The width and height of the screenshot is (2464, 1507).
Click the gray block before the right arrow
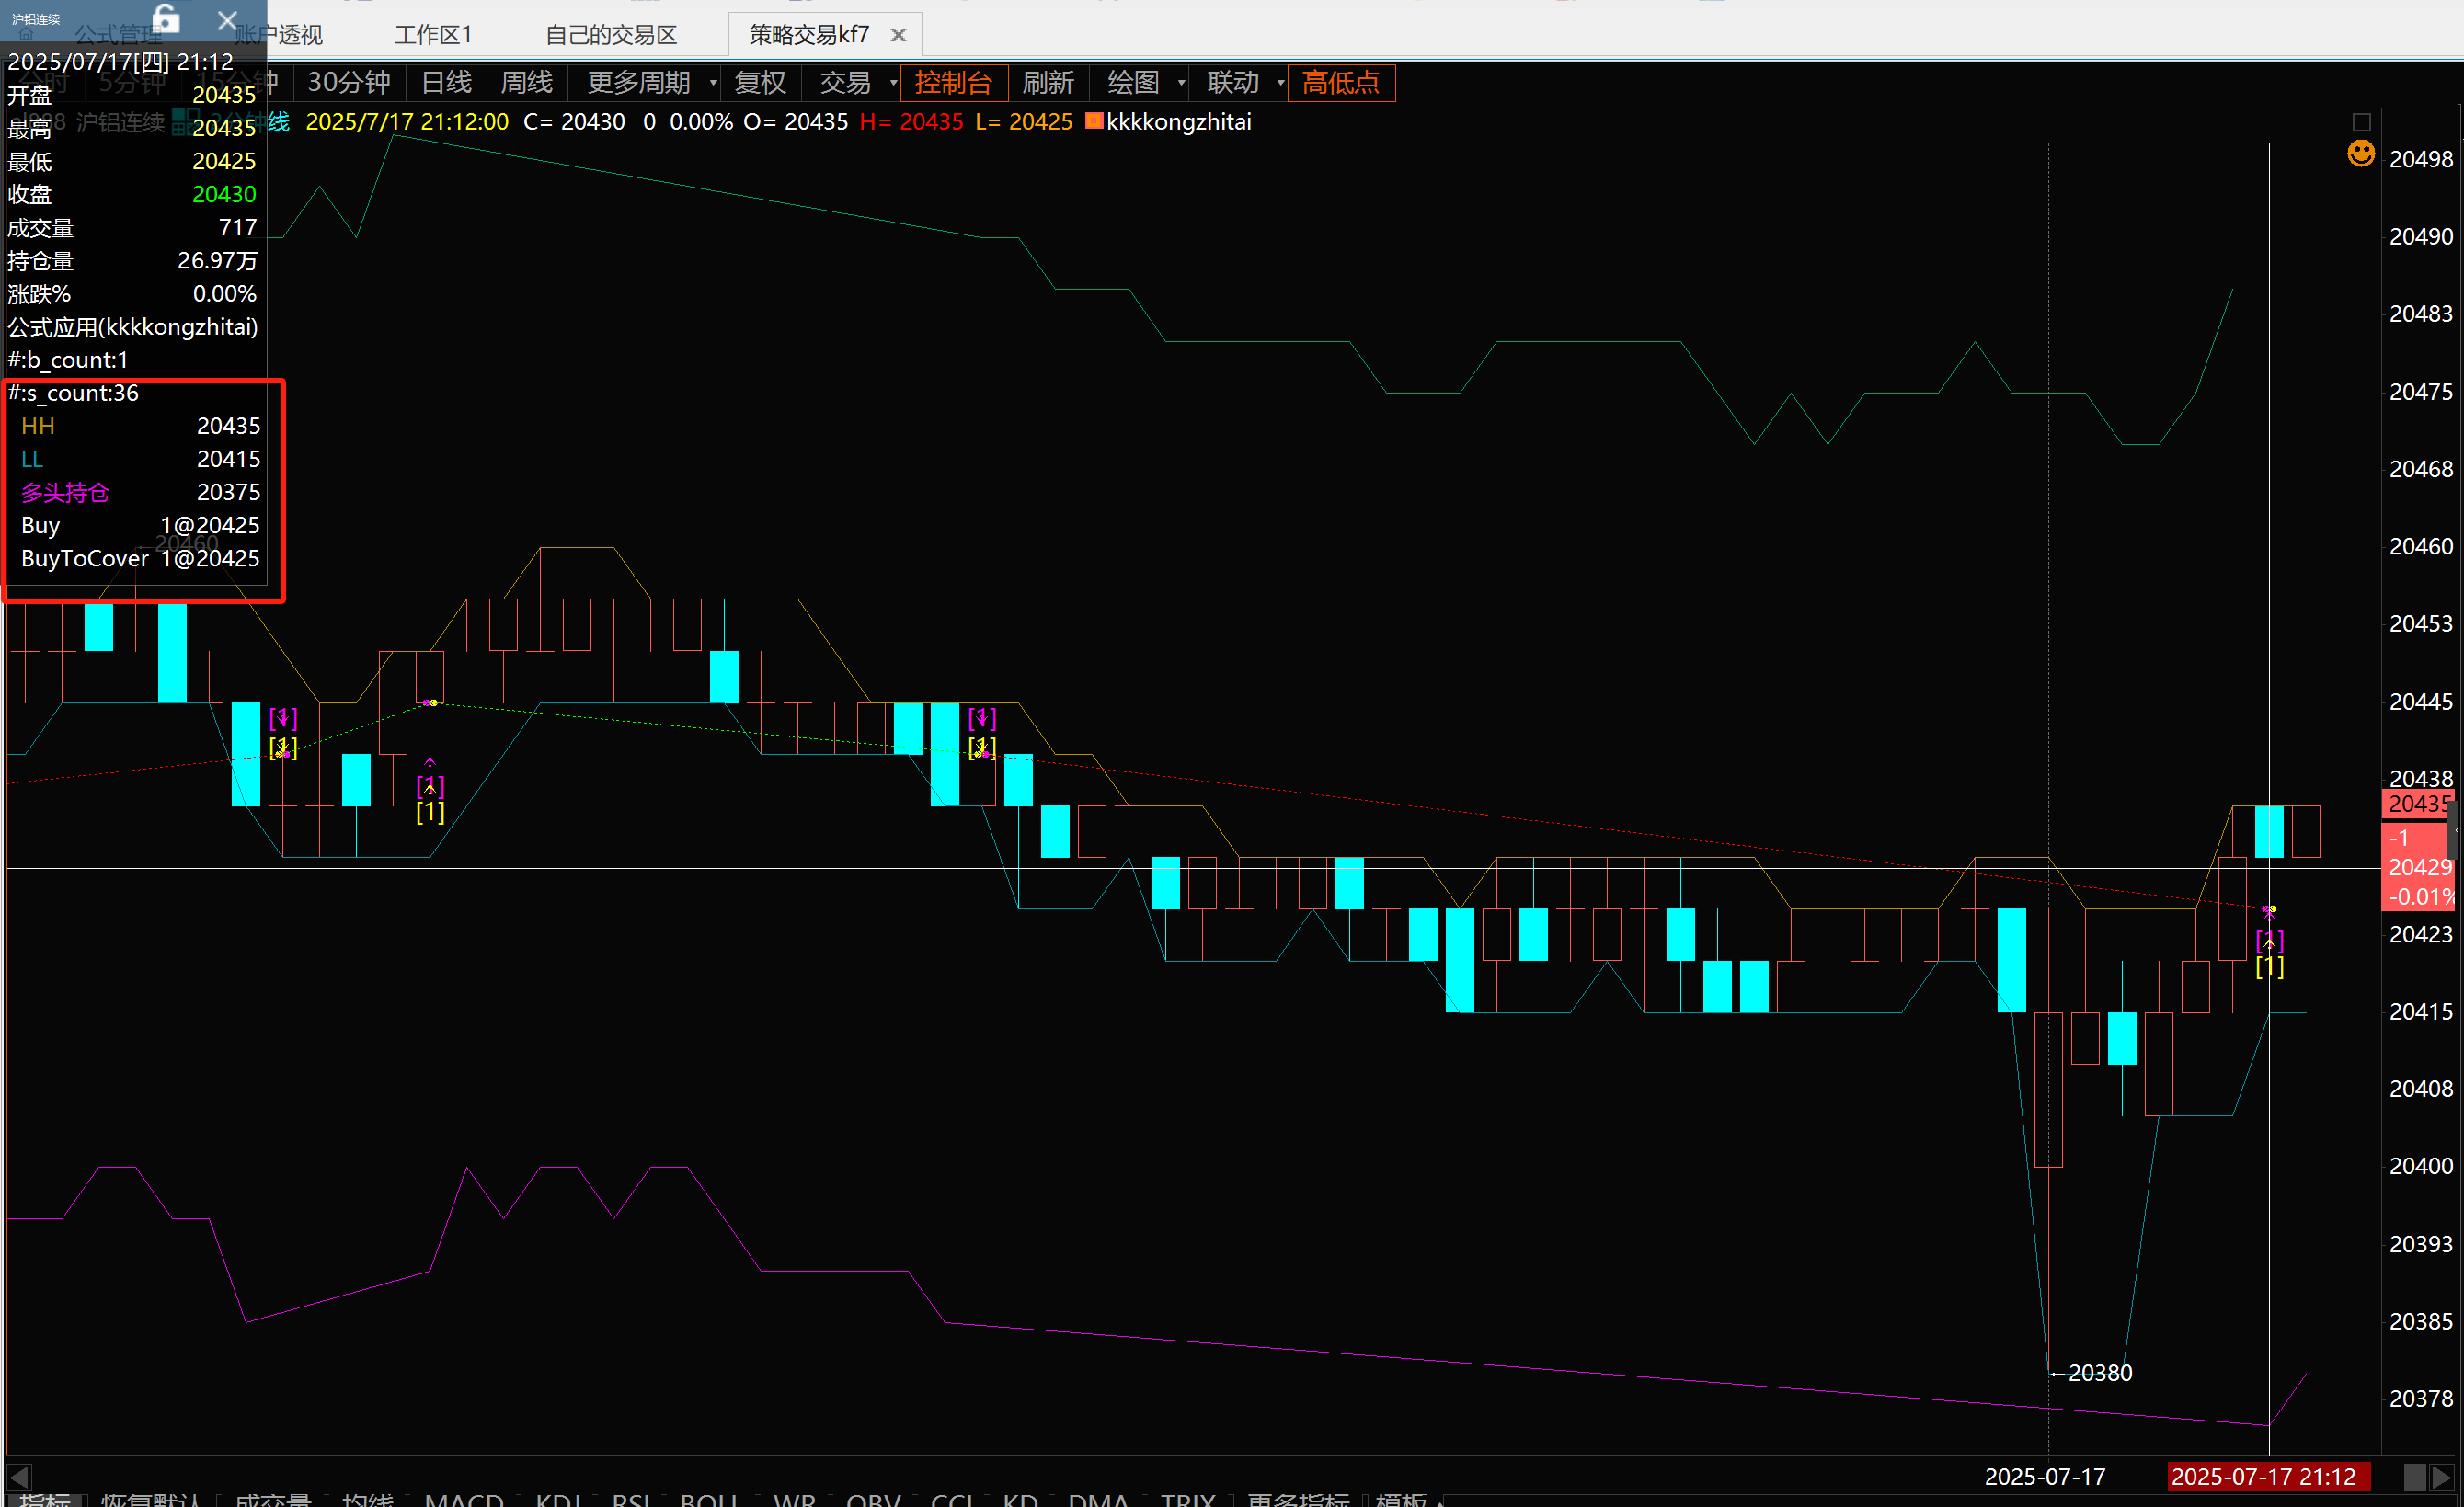click(2415, 1476)
